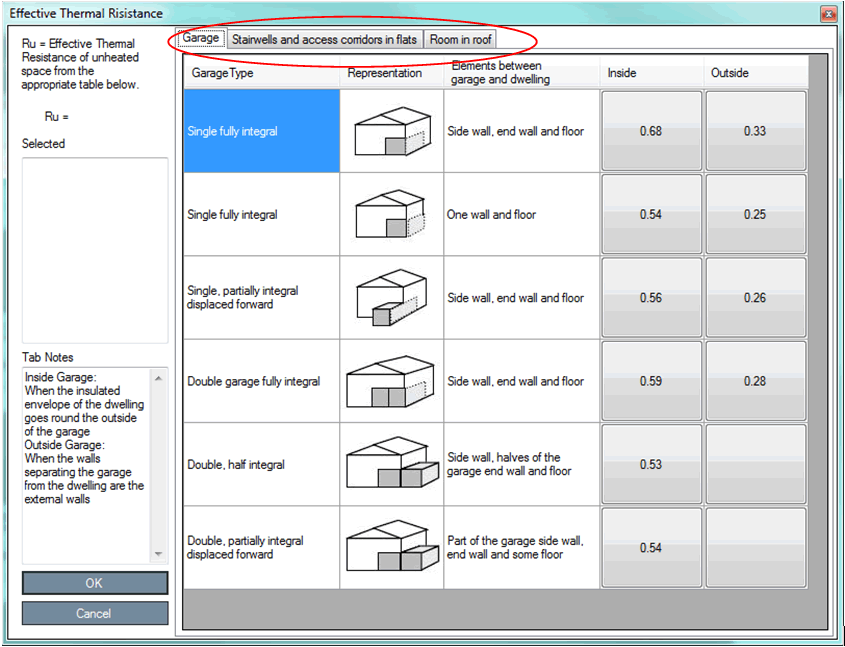Choose the Outside value 0.33
Image resolution: width=845 pixels, height=647 pixels.
(755, 131)
